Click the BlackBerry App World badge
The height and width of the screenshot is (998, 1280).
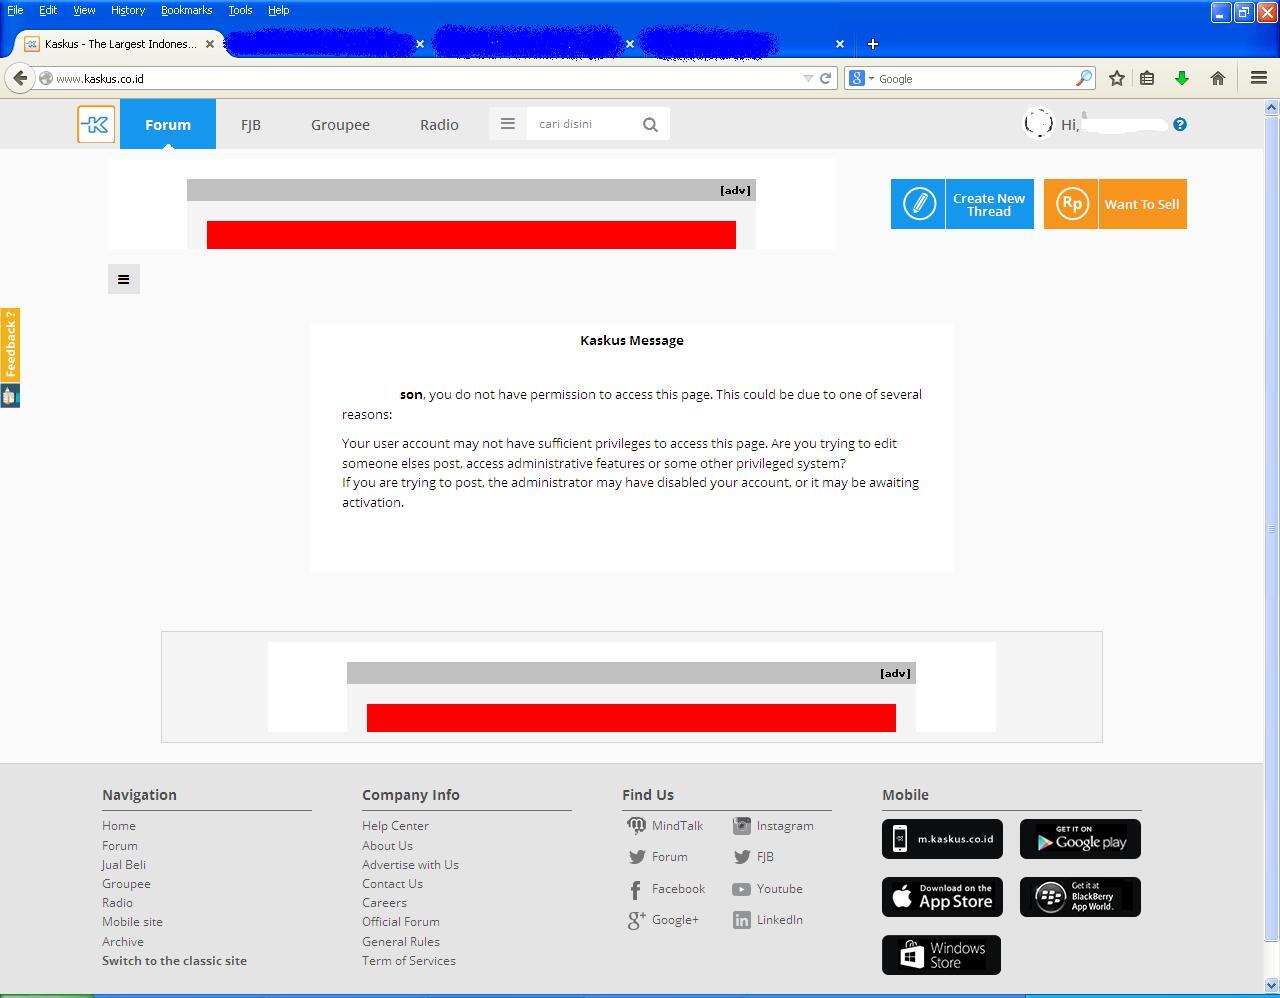(1080, 897)
